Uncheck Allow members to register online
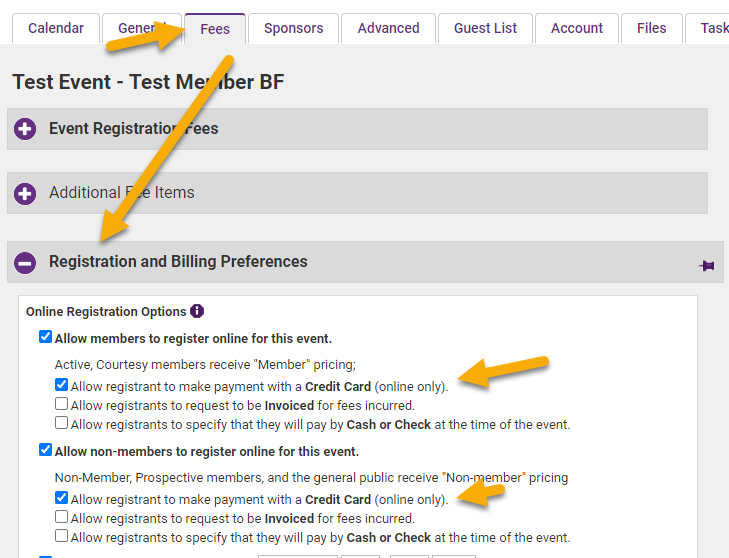The height and width of the screenshot is (558, 729). click(45, 337)
